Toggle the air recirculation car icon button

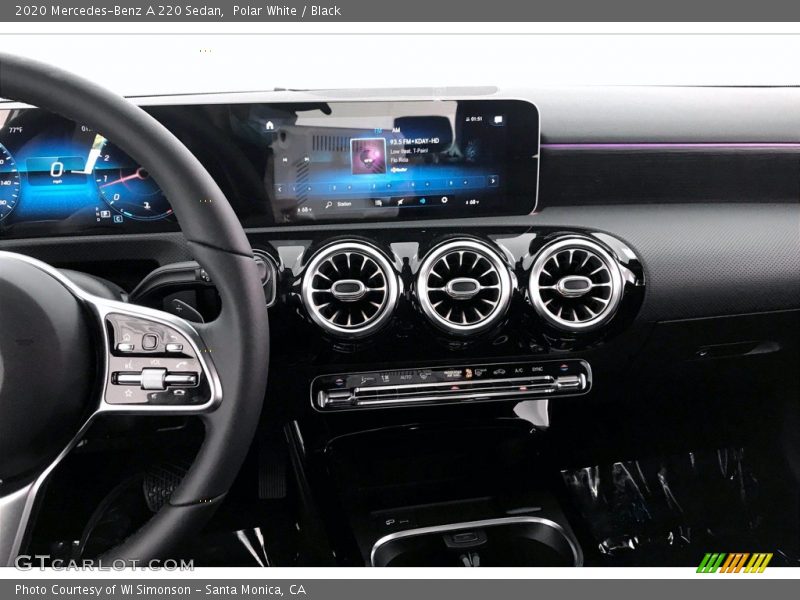(x=499, y=371)
